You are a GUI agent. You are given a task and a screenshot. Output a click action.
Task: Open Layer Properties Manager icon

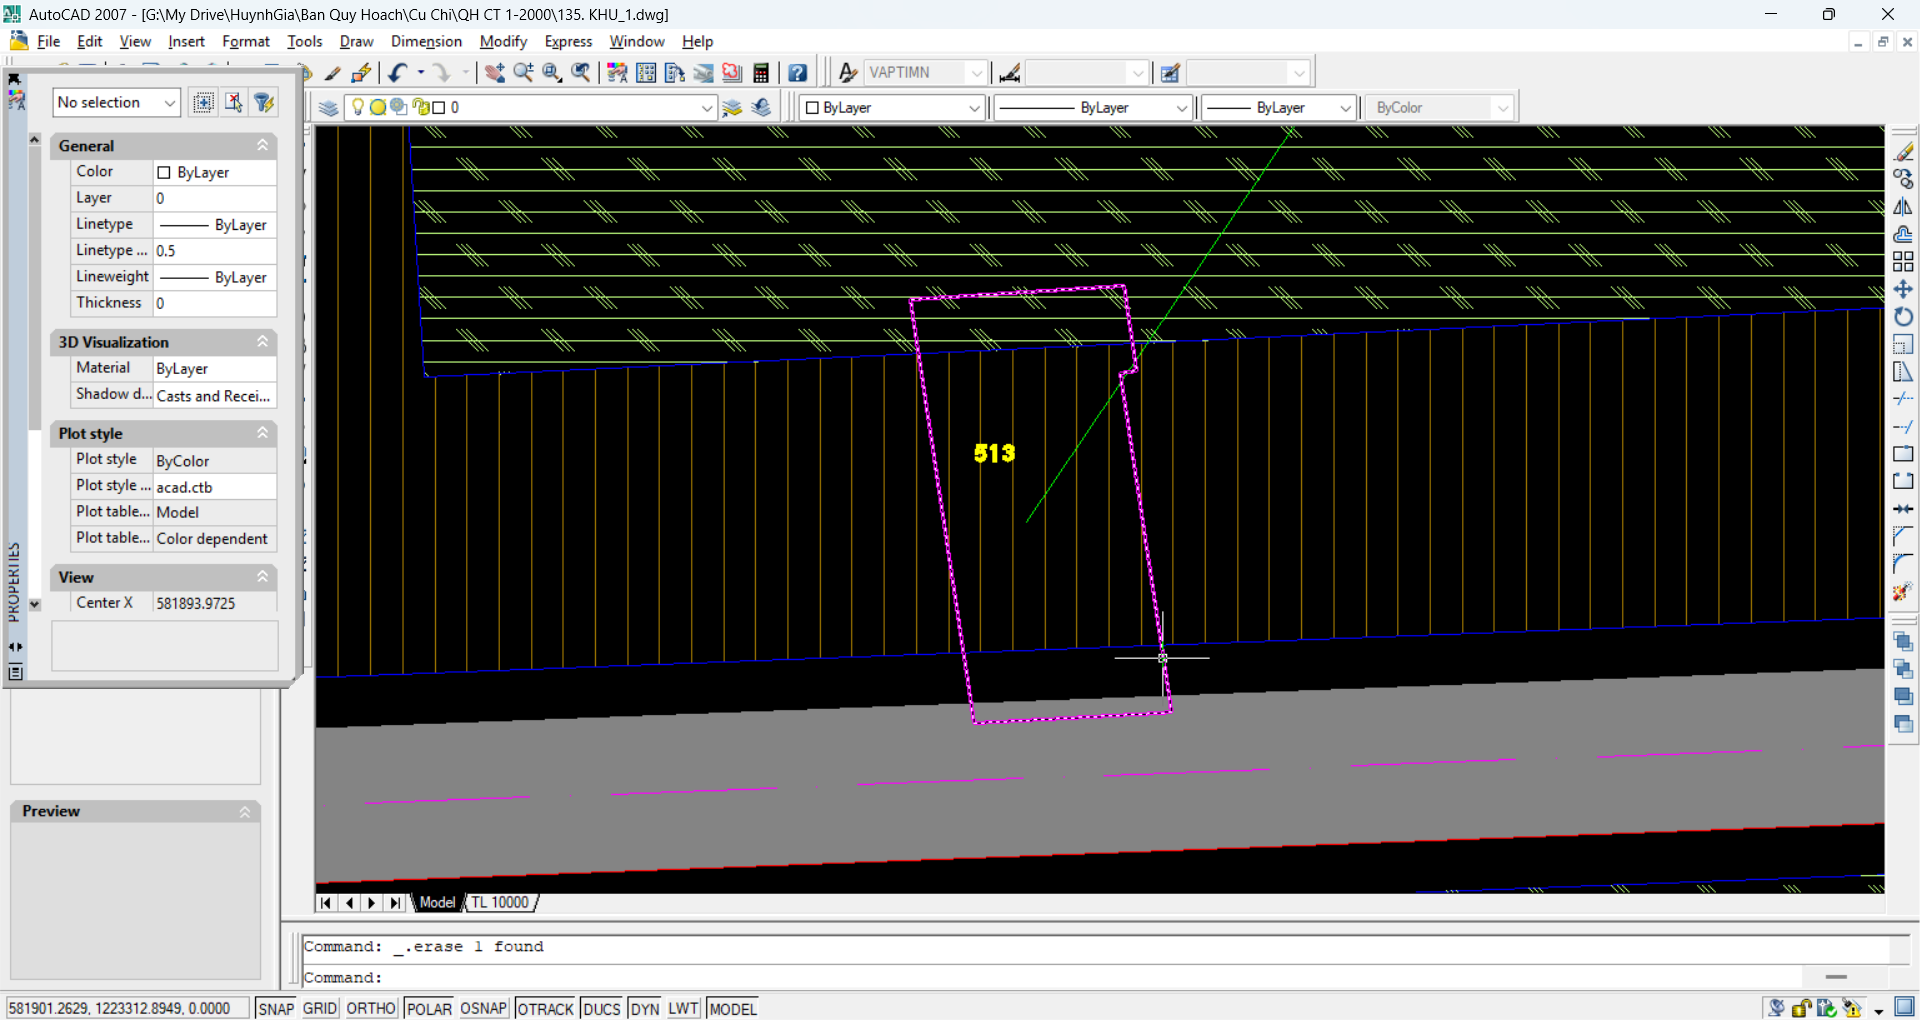(x=328, y=108)
